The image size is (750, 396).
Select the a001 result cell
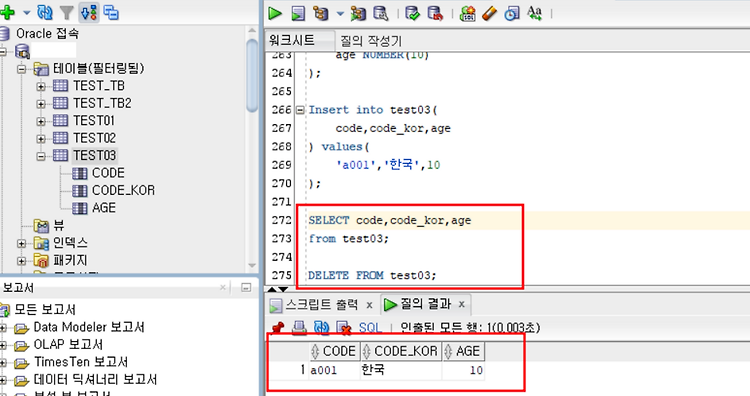[x=334, y=370]
